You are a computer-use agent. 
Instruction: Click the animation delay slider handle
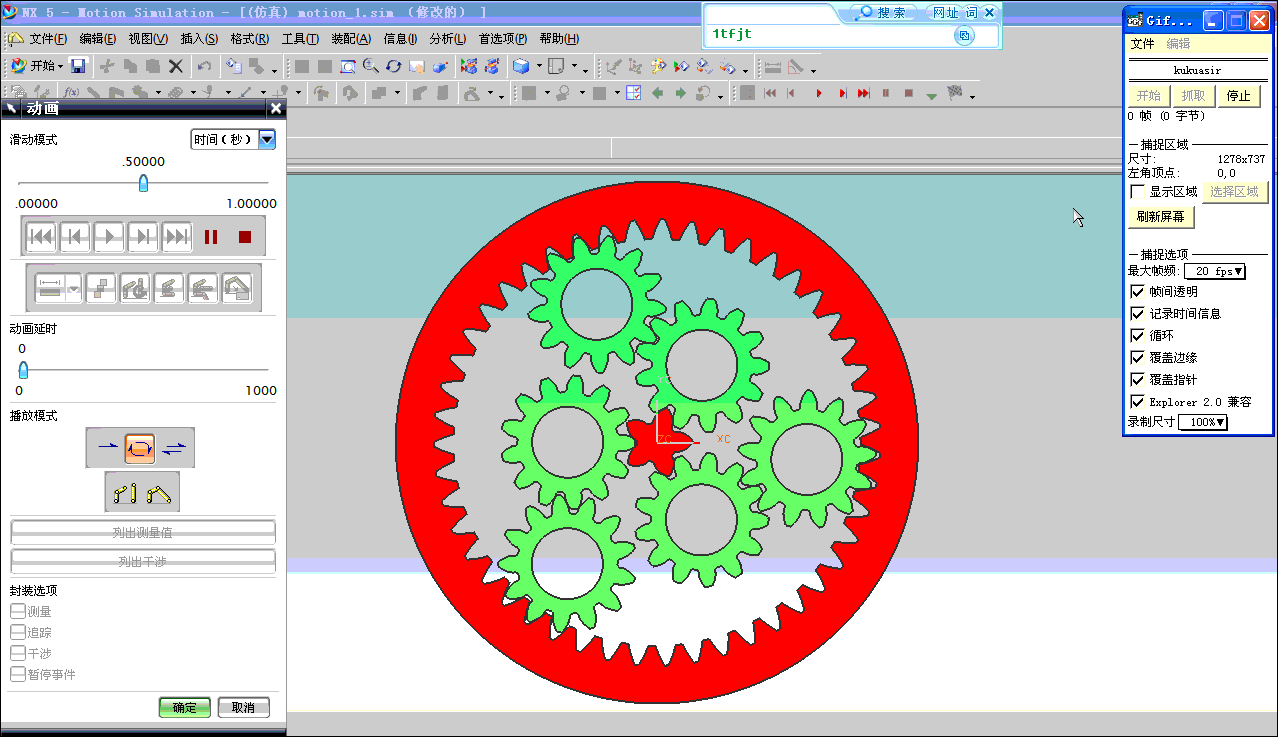(23, 369)
